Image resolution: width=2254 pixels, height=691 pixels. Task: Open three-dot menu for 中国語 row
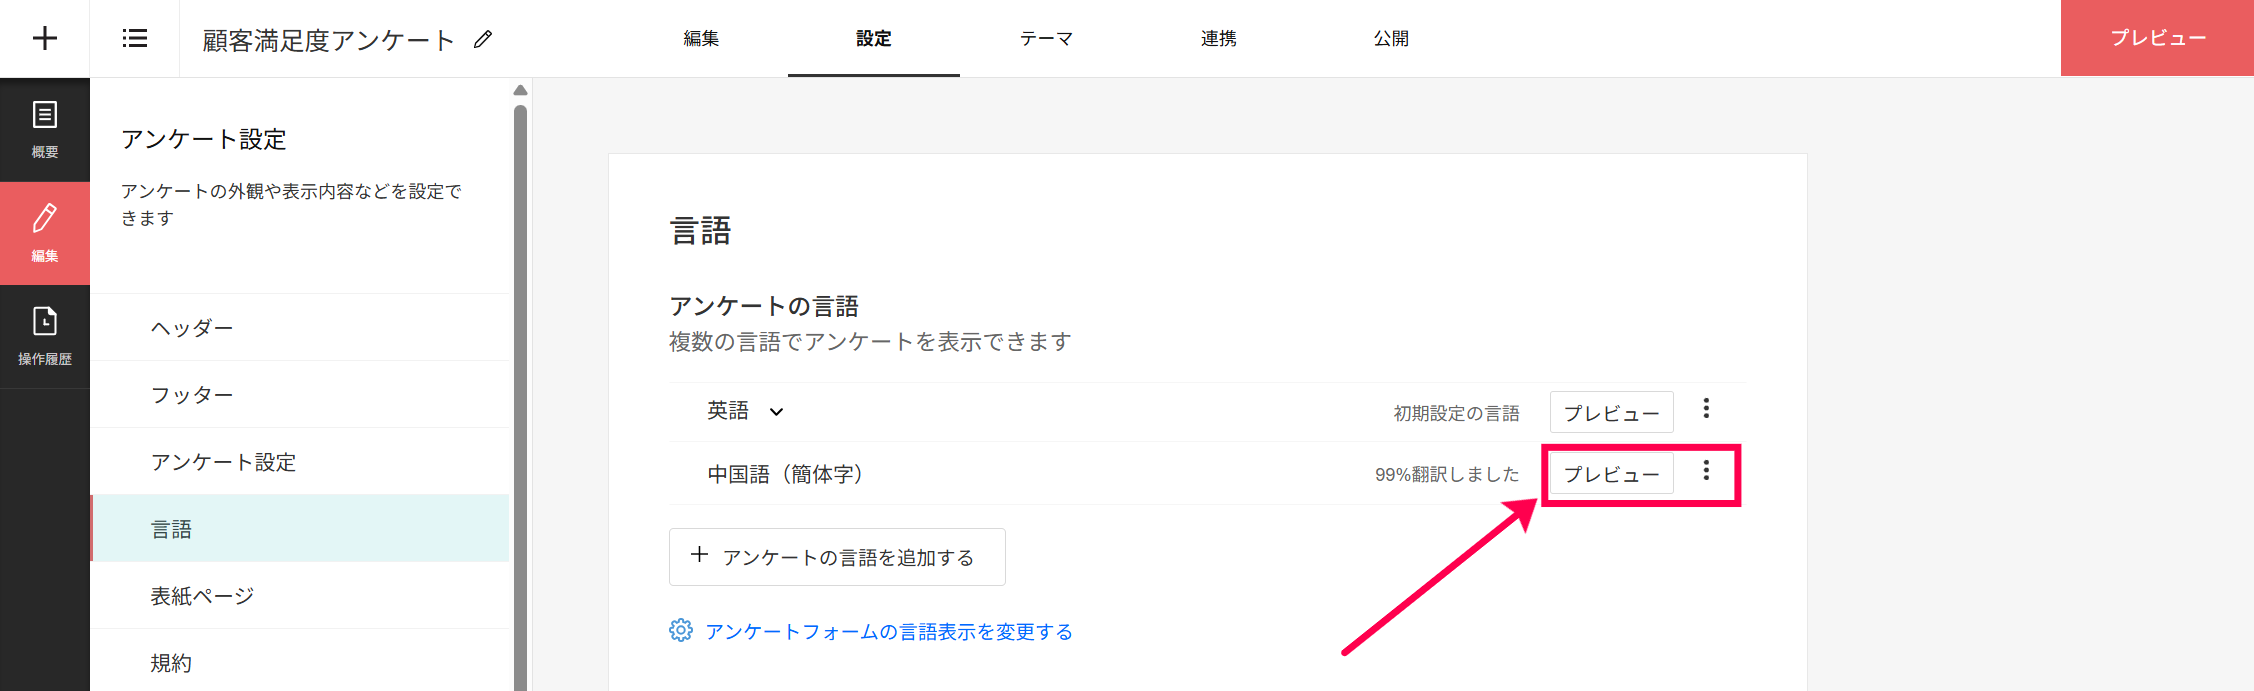click(x=1706, y=471)
